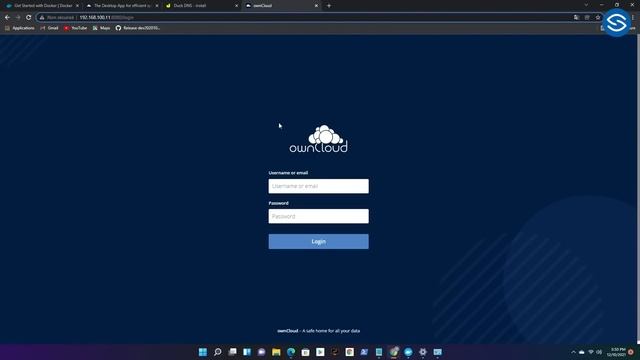Bookmark this page with the star icon
Viewport: 640px width, 360px height.
click(x=598, y=18)
